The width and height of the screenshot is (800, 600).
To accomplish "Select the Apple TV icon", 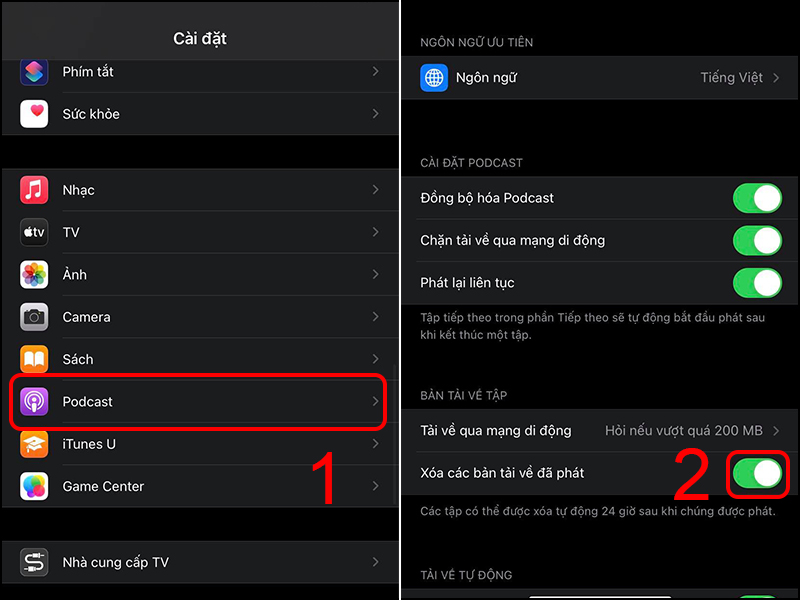I will (34, 232).
